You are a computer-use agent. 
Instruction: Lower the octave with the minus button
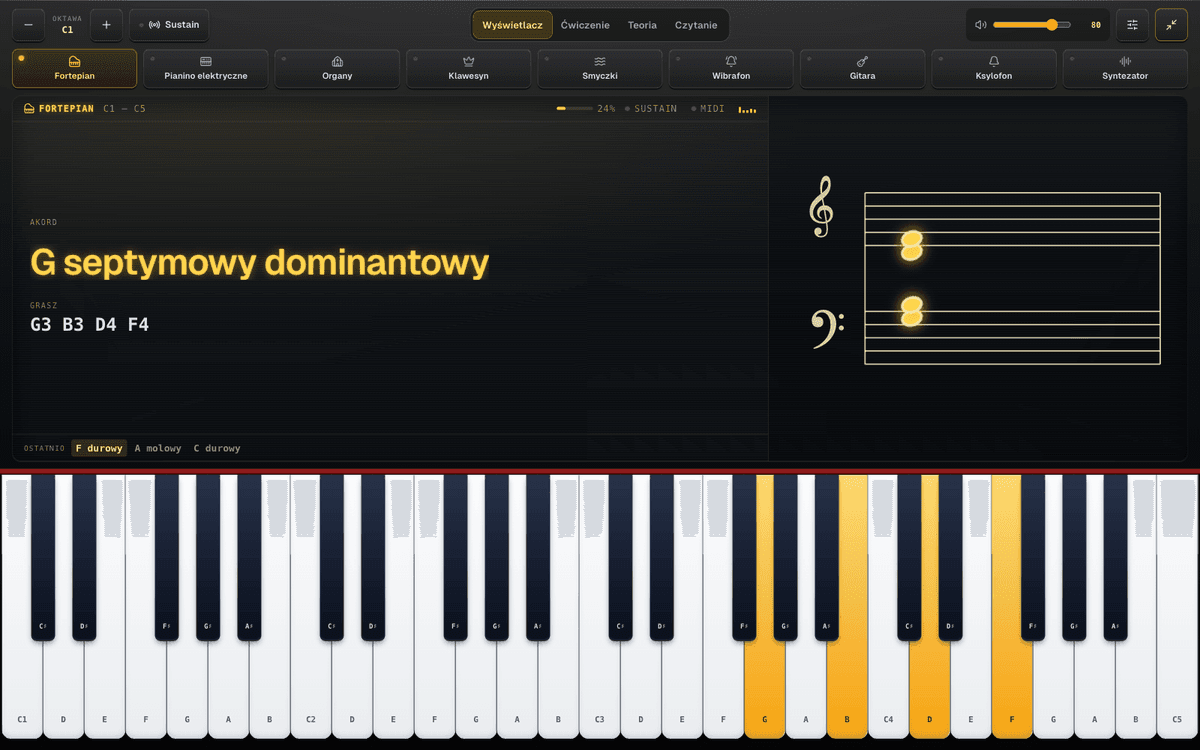point(28,25)
